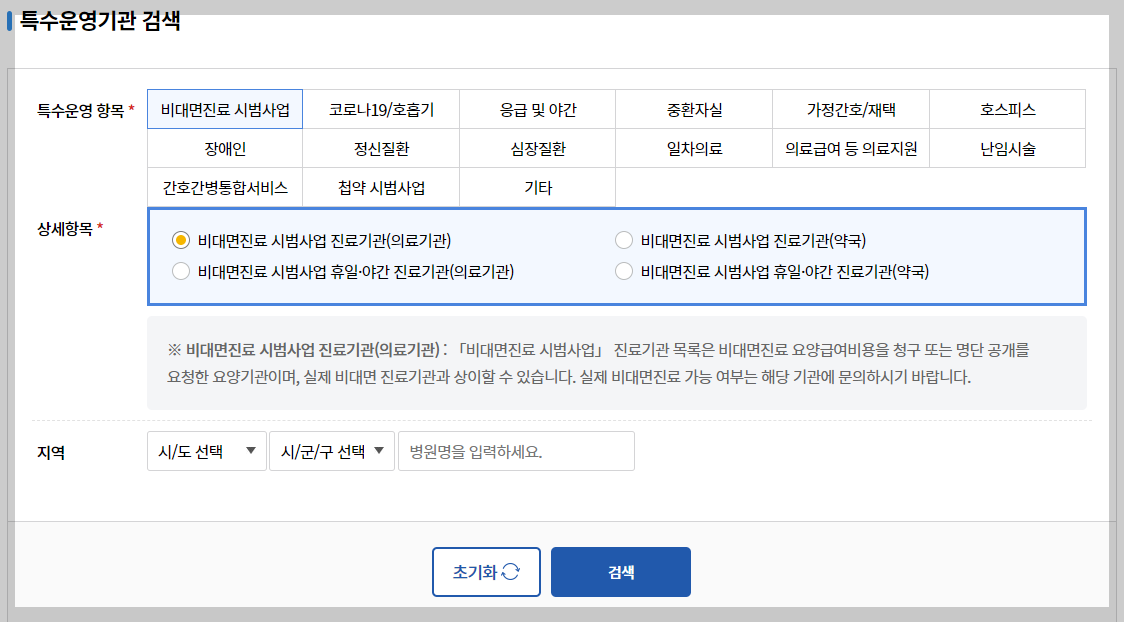
Task: Select the 코로나19/호흡기 category
Action: click(381, 109)
